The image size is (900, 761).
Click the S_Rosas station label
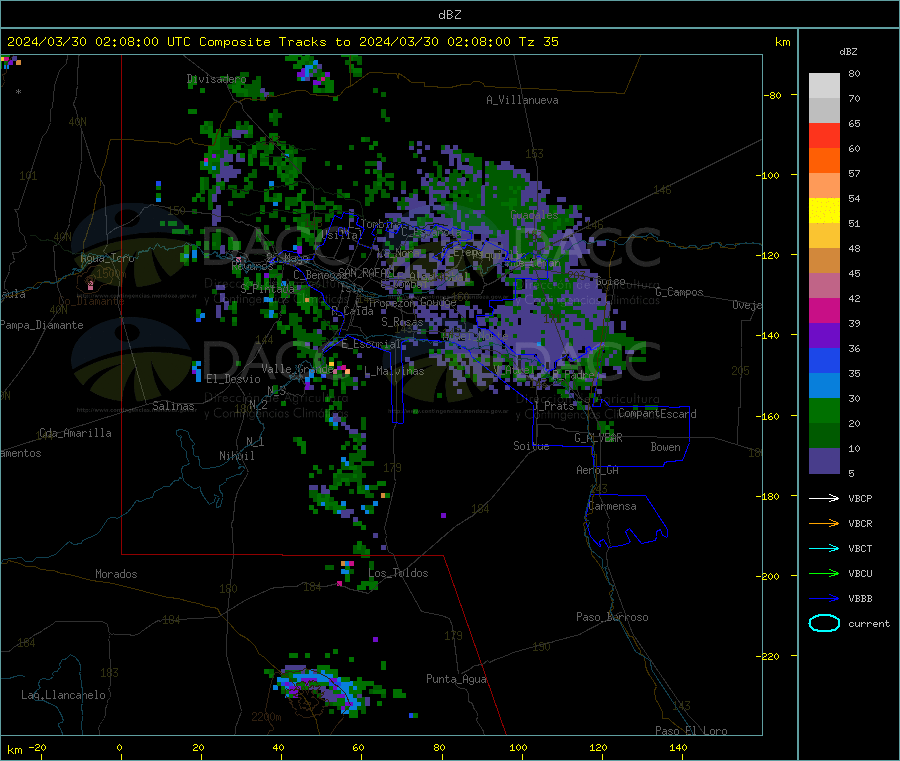[x=402, y=322]
